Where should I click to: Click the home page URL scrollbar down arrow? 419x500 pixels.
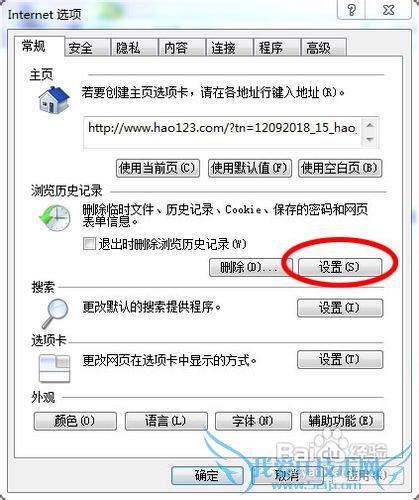tap(370, 139)
